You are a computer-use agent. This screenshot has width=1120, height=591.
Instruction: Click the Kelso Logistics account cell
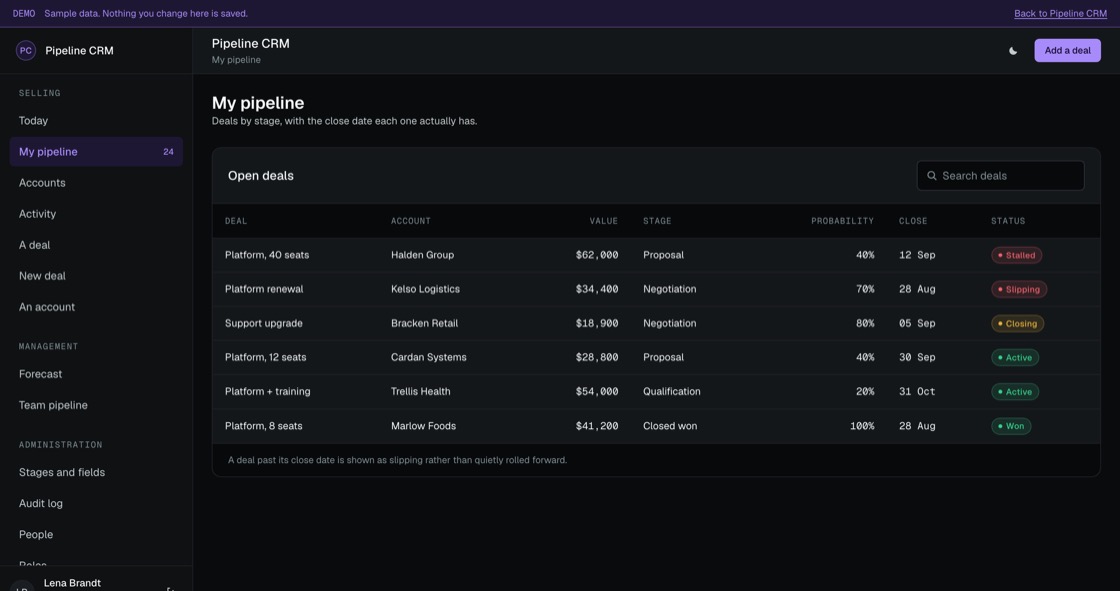426,289
